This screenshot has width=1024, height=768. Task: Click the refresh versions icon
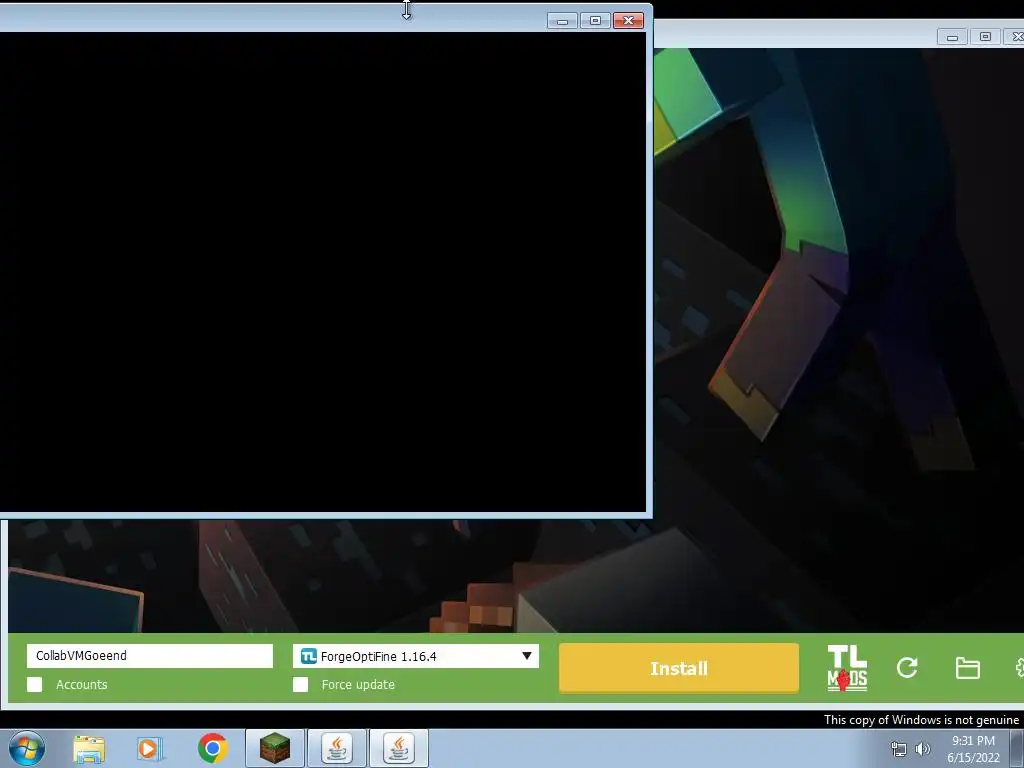click(x=907, y=667)
